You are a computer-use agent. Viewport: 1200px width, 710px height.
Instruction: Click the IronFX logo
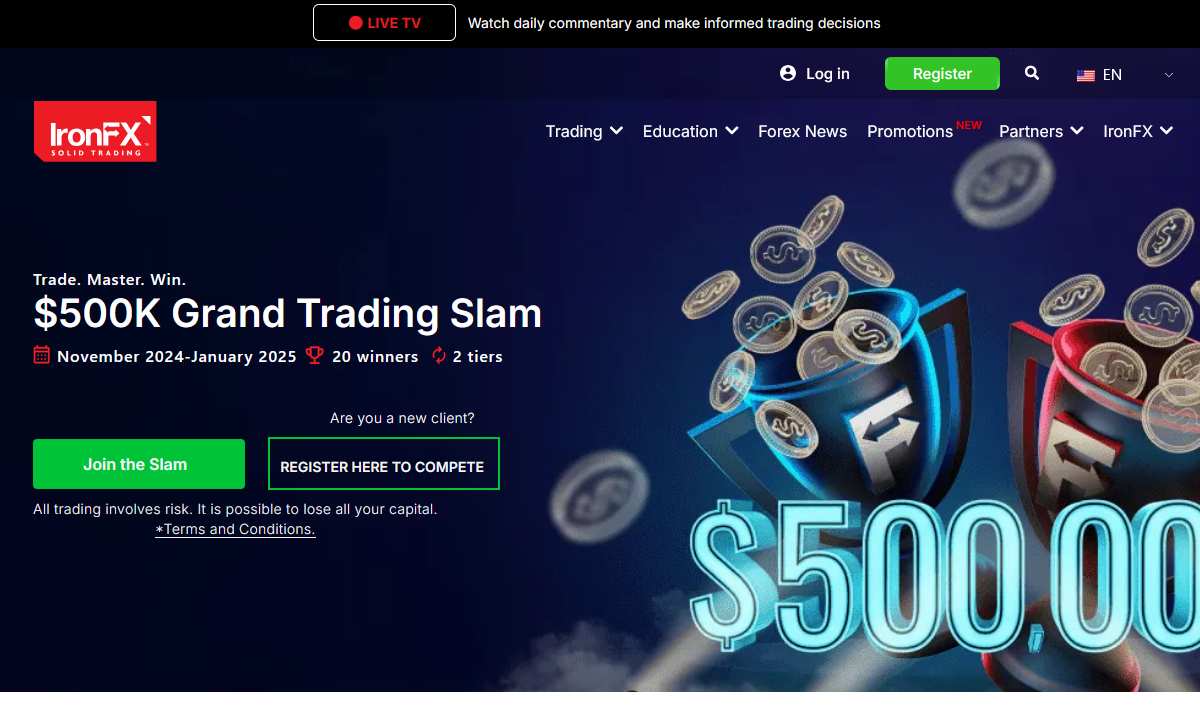[x=95, y=131]
